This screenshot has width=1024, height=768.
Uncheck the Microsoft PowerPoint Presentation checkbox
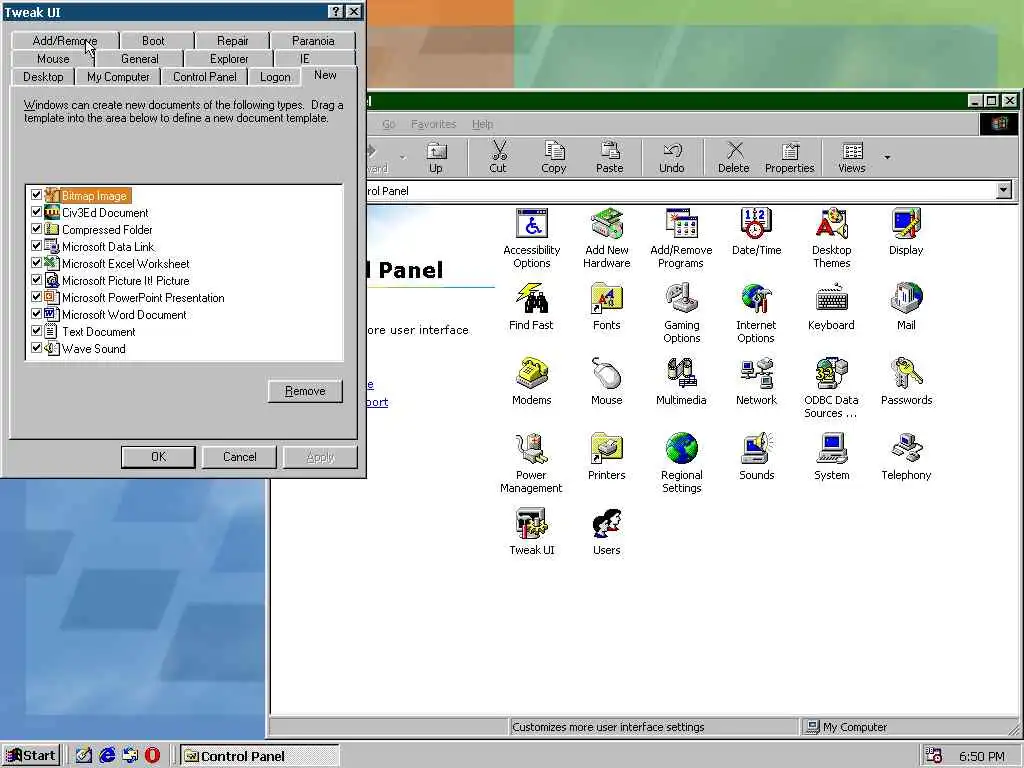click(37, 296)
